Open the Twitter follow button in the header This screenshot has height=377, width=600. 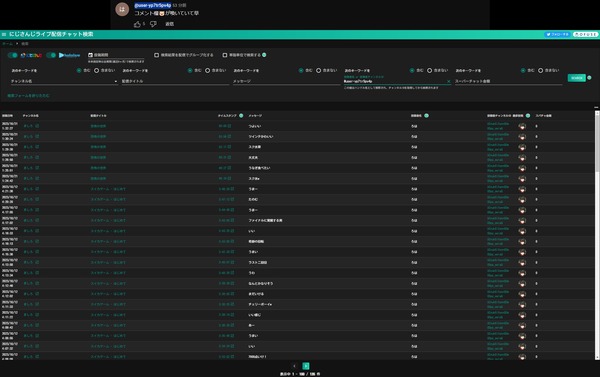[557, 34]
